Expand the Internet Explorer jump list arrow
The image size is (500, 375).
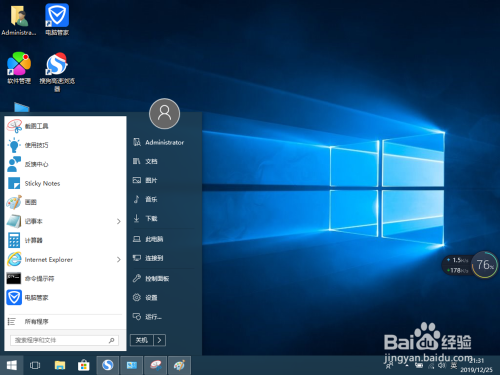tap(119, 259)
